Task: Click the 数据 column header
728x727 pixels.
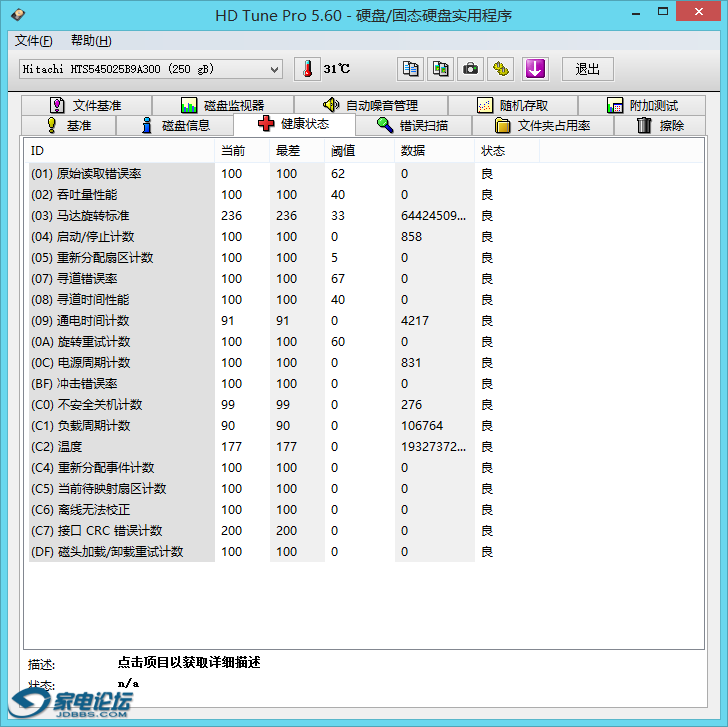Action: pos(435,151)
